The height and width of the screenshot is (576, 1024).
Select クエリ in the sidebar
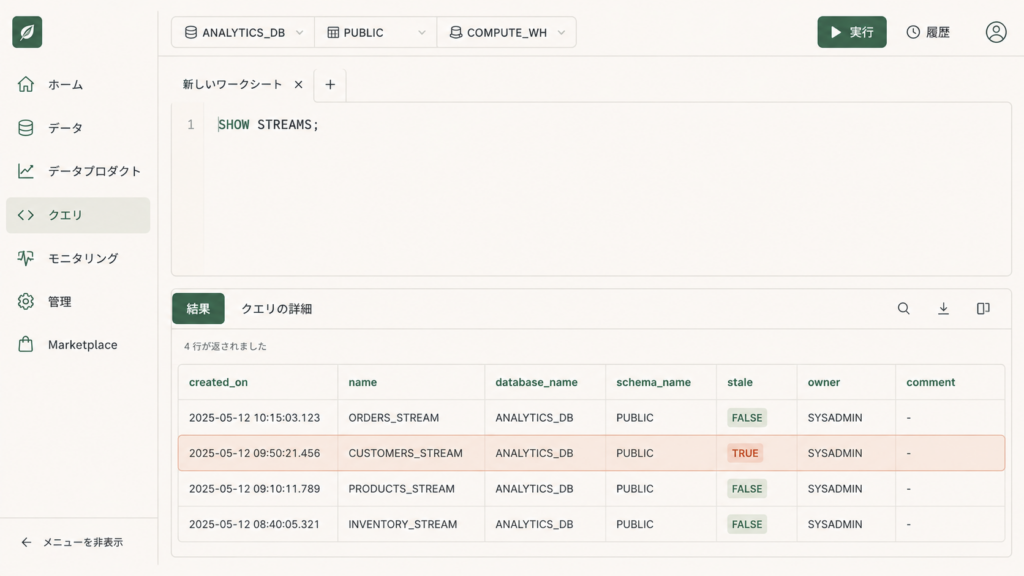(78, 215)
